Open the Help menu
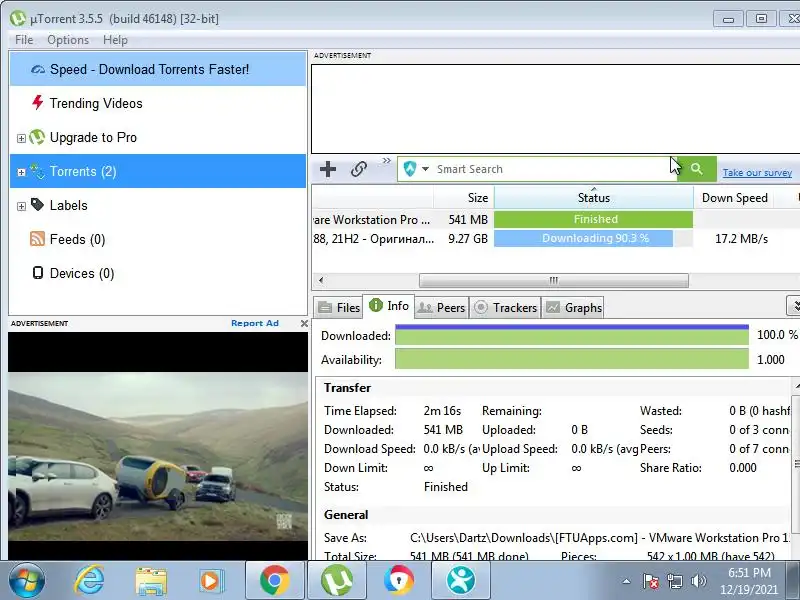The image size is (800, 600). click(115, 40)
